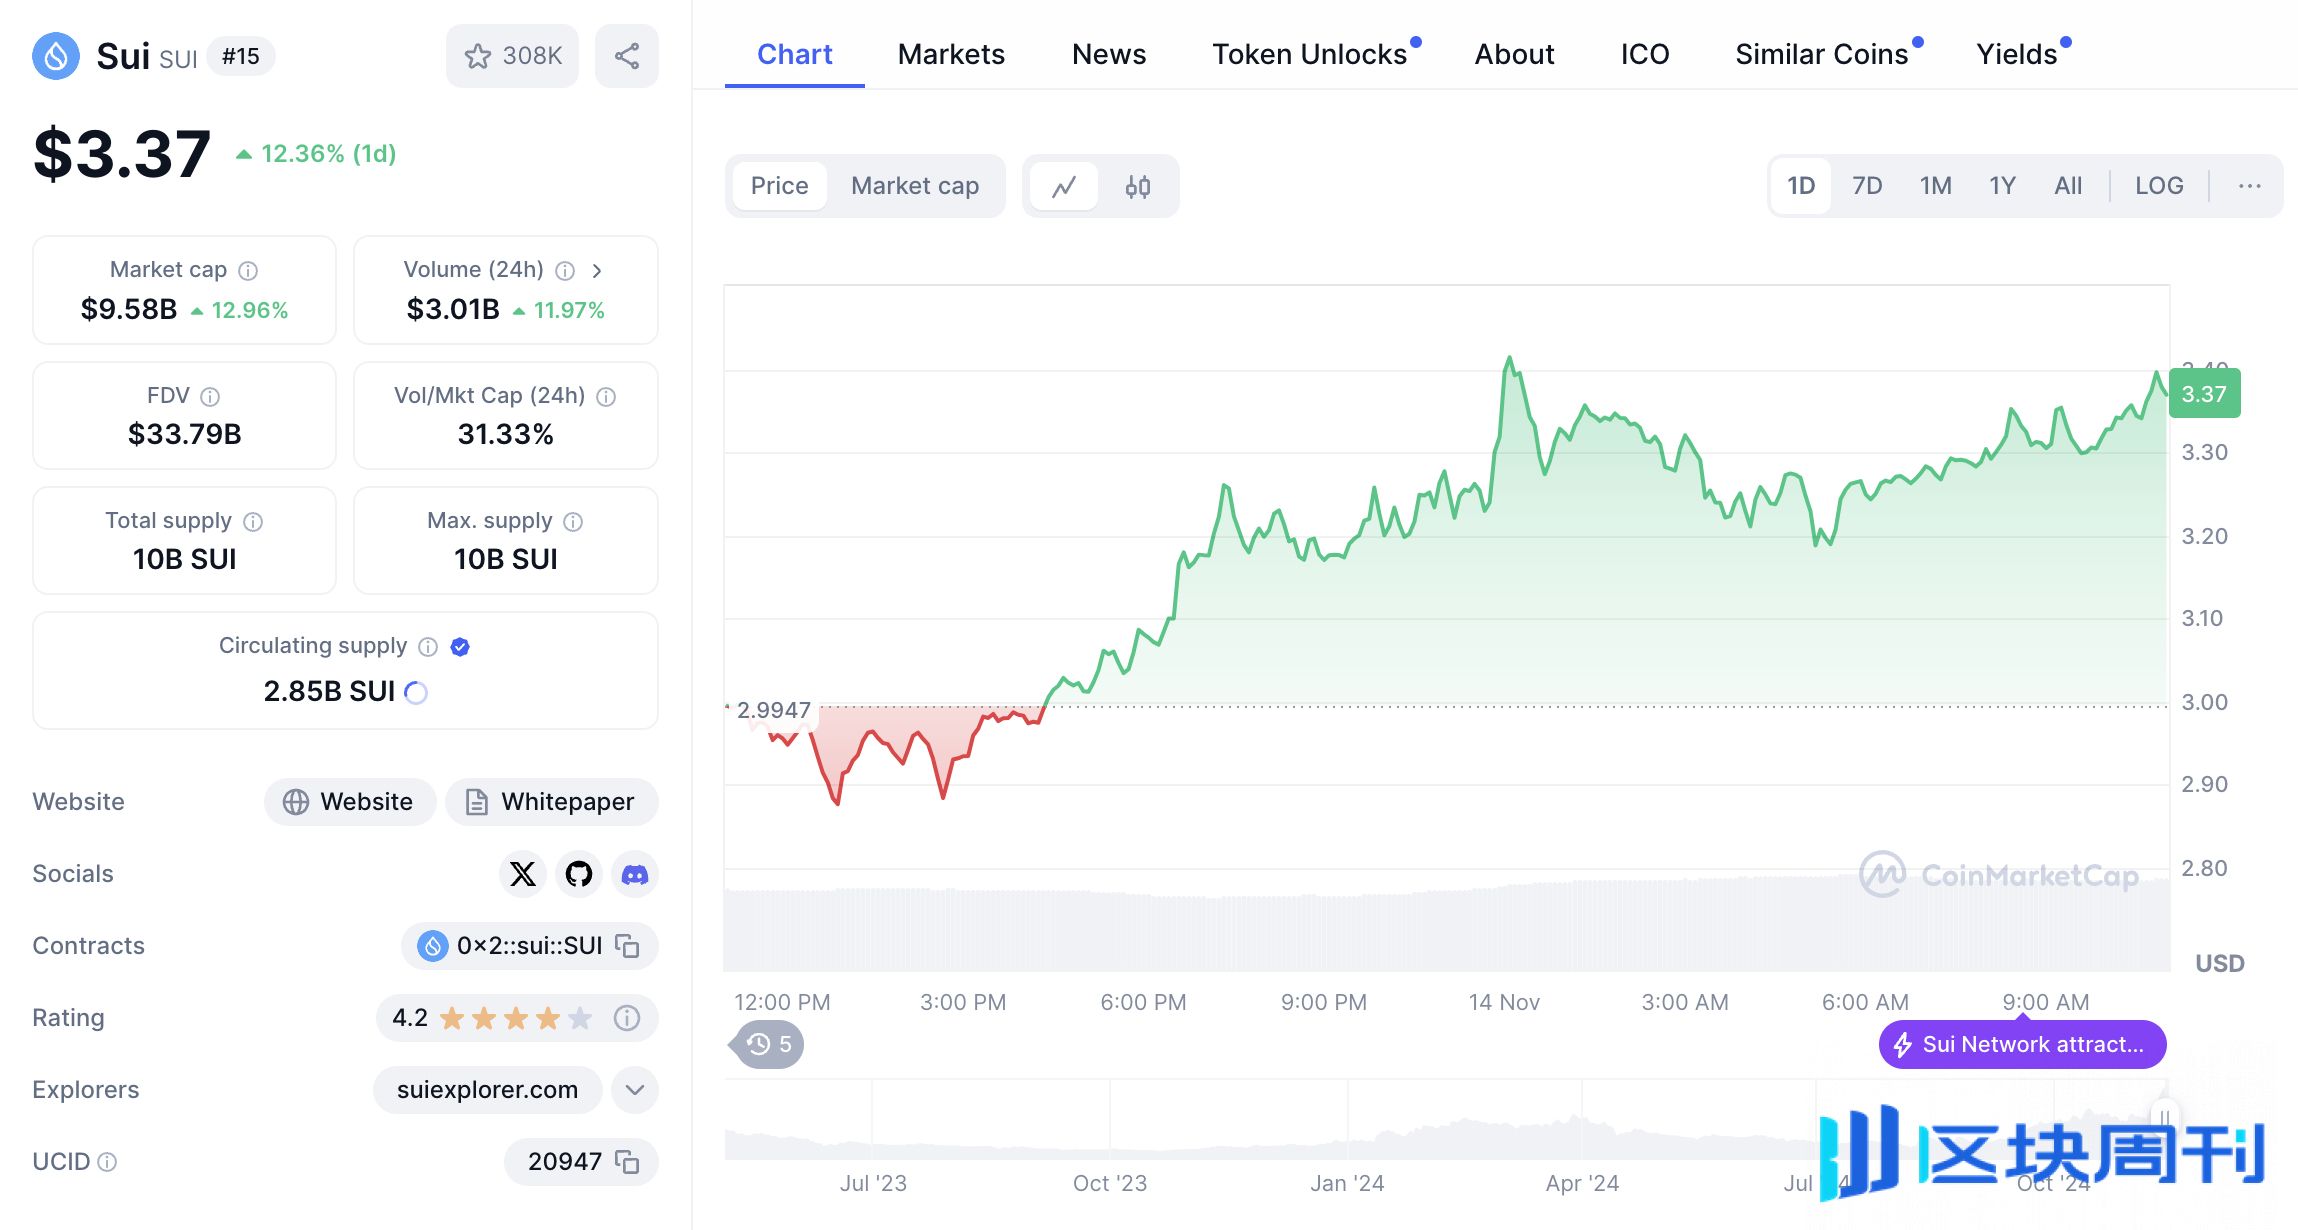Click the 3.37 current price label
This screenshot has width=2298, height=1230.
[2204, 394]
